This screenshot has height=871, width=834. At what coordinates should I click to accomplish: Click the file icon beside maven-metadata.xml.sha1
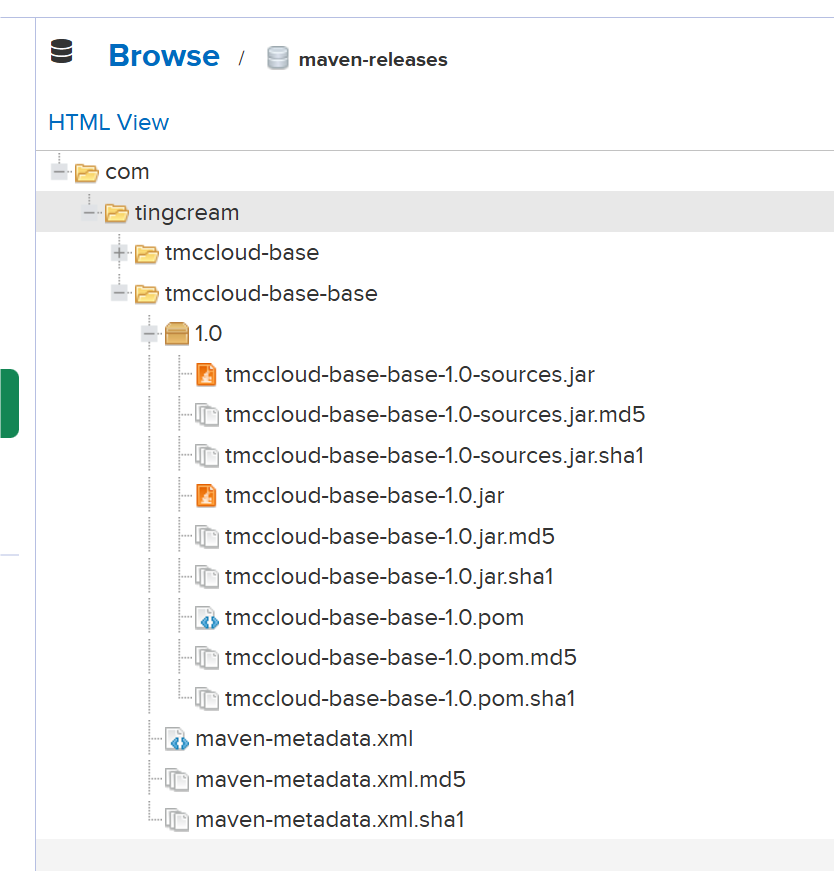click(177, 820)
